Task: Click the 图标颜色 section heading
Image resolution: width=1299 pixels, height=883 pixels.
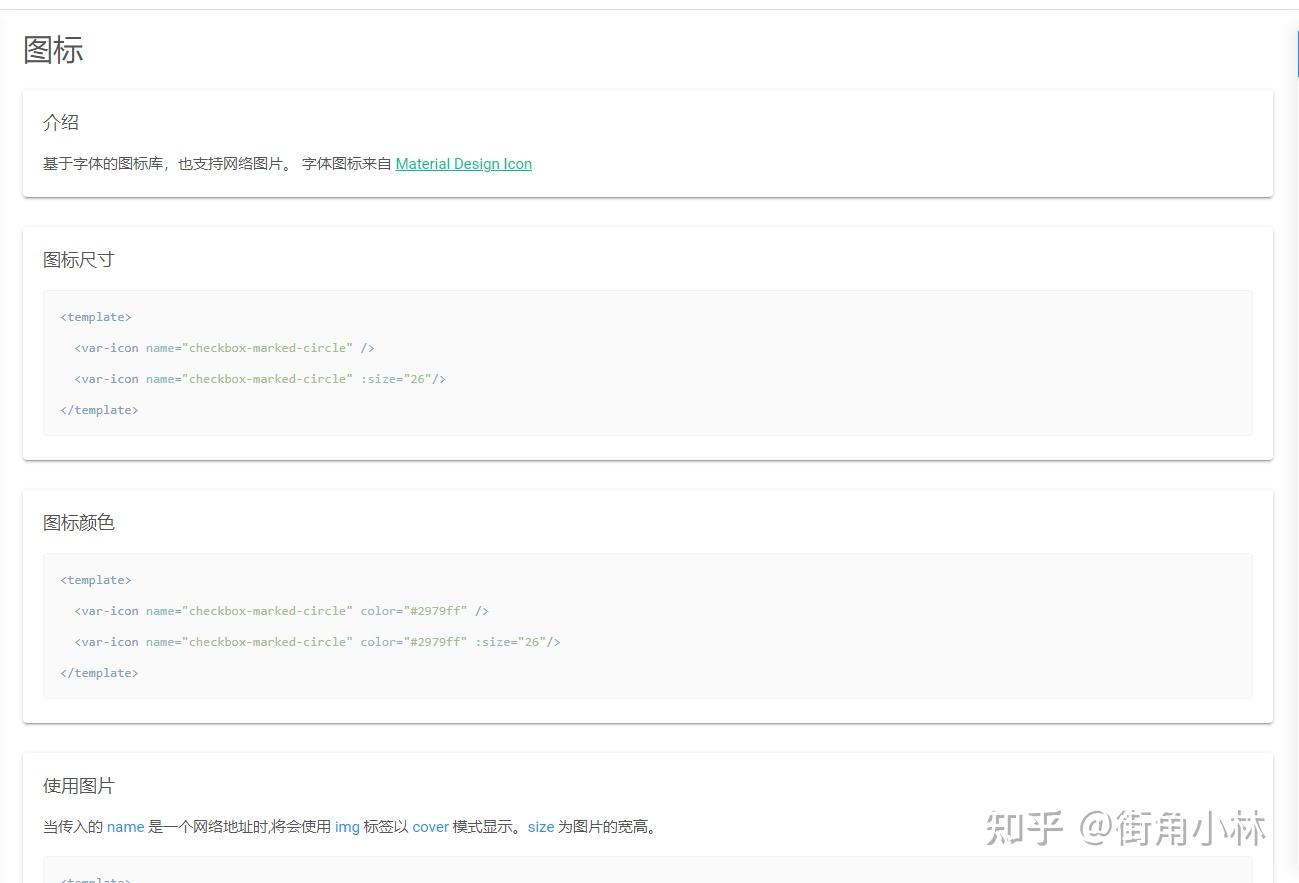Action: tap(79, 522)
